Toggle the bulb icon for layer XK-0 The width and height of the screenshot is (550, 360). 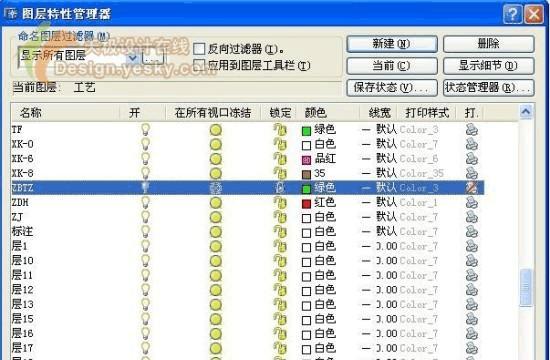(145, 144)
